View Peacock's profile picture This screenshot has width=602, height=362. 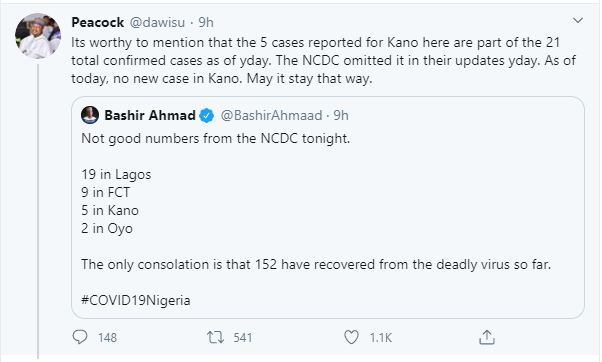tap(38, 36)
